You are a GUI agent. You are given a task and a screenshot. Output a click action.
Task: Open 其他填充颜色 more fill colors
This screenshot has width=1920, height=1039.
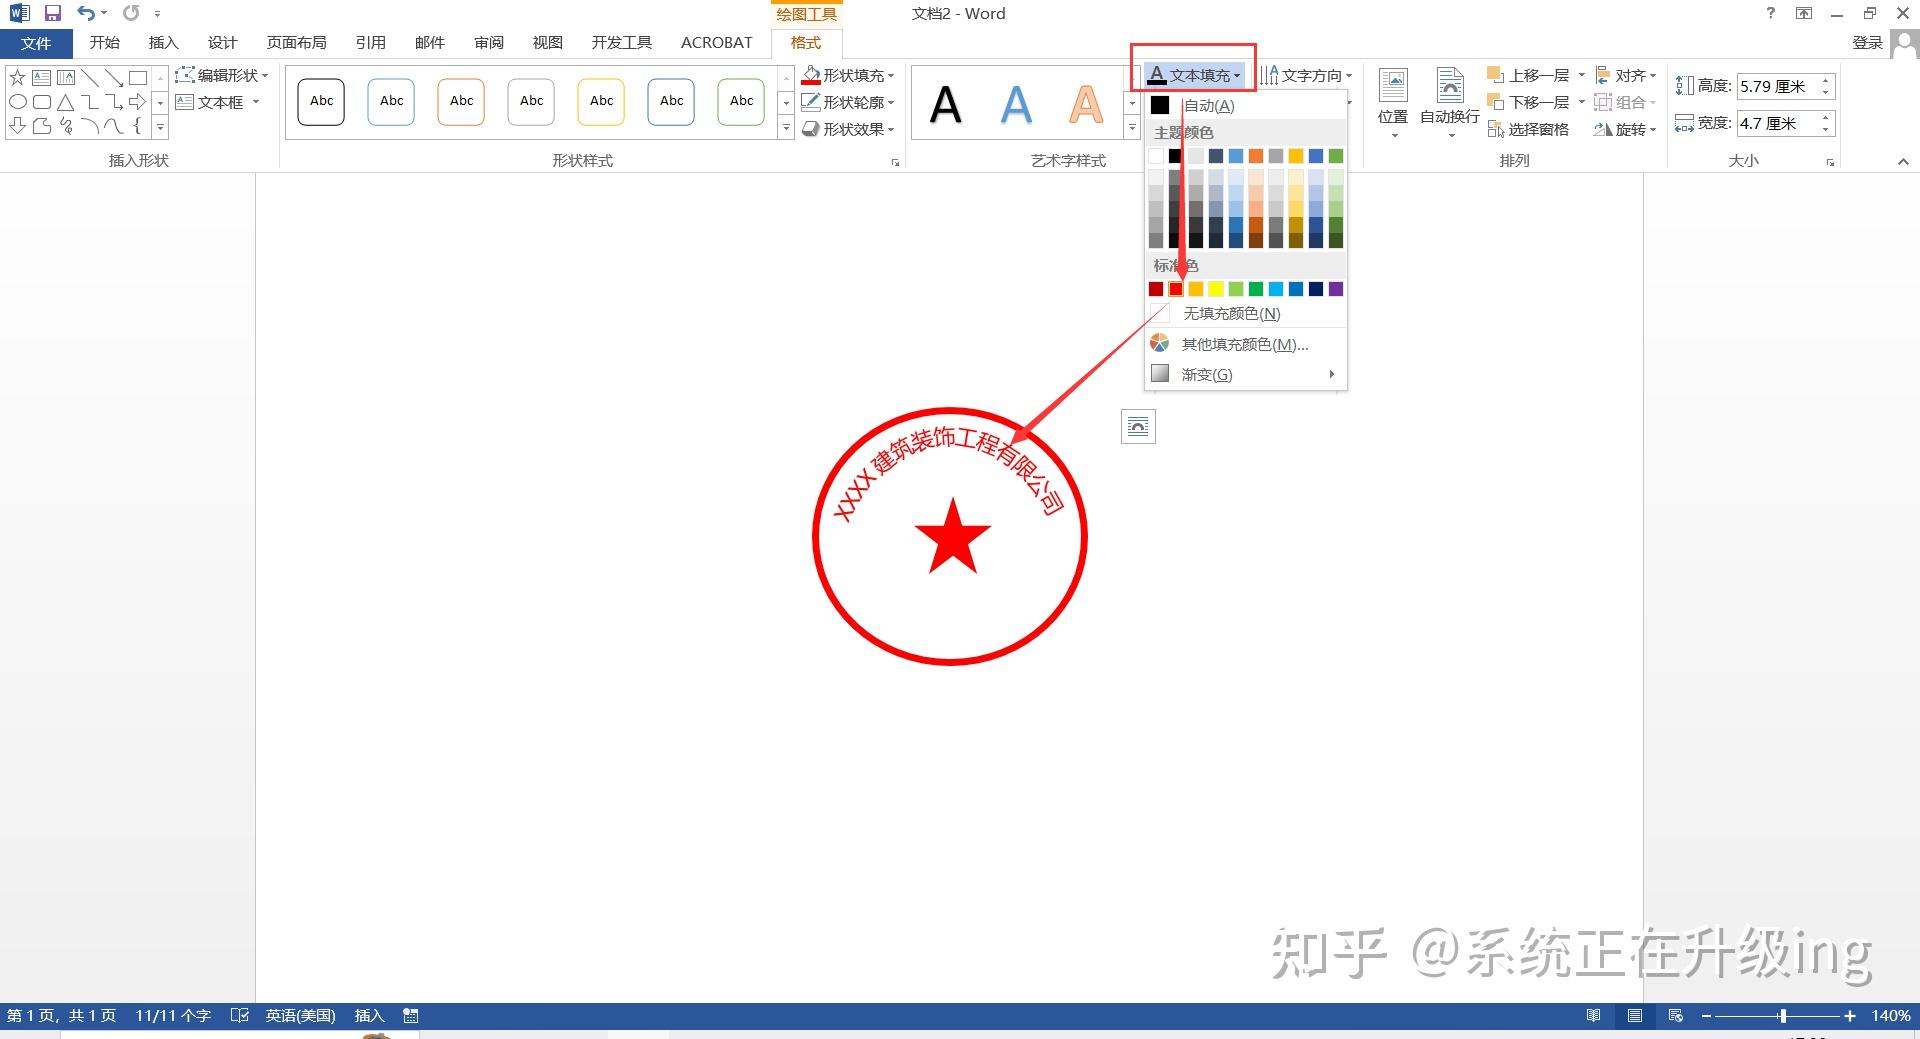(x=1245, y=344)
